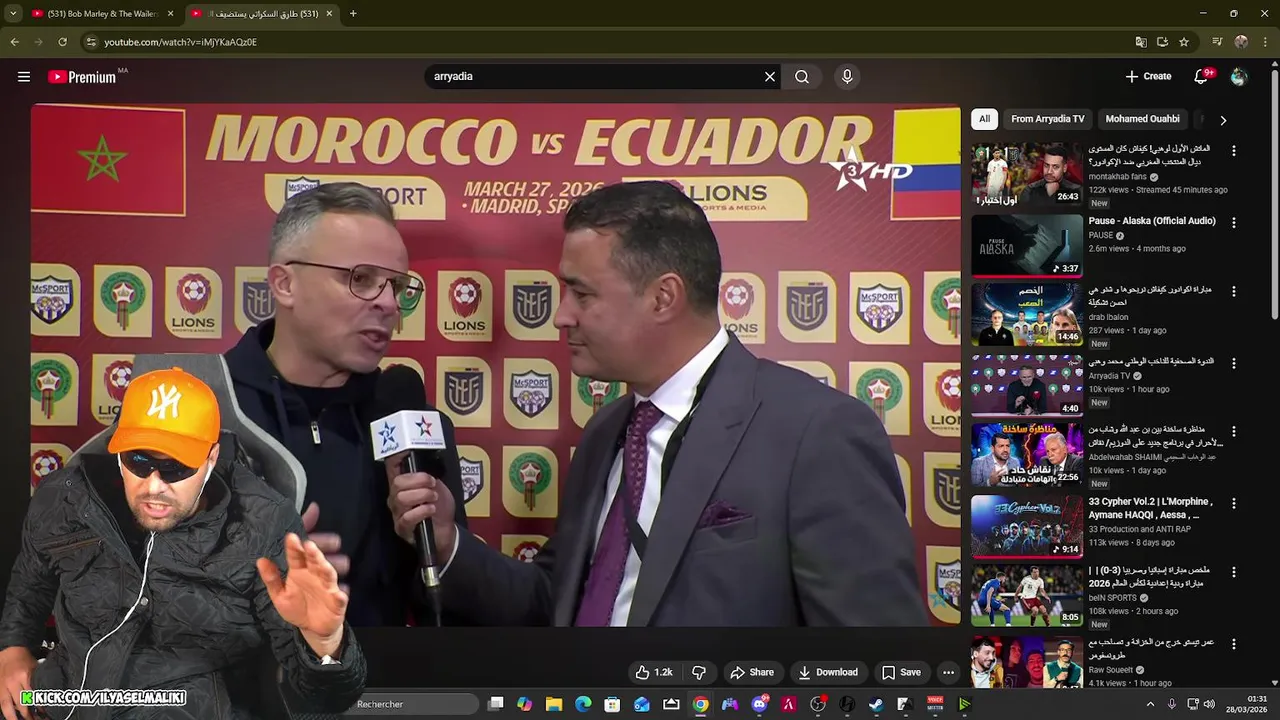Save the video to a playlist
This screenshot has height=720, width=1280.
coord(901,672)
